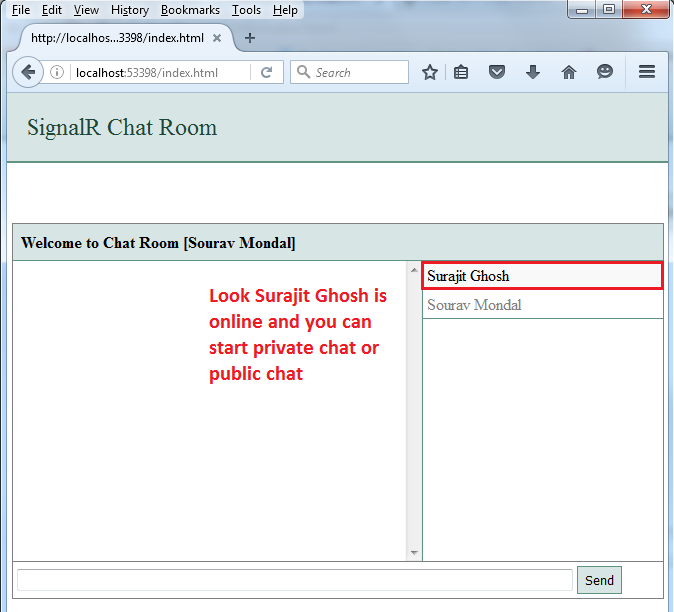The width and height of the screenshot is (674, 612).
Task: Reload the page with refresh icon
Action: [x=267, y=72]
